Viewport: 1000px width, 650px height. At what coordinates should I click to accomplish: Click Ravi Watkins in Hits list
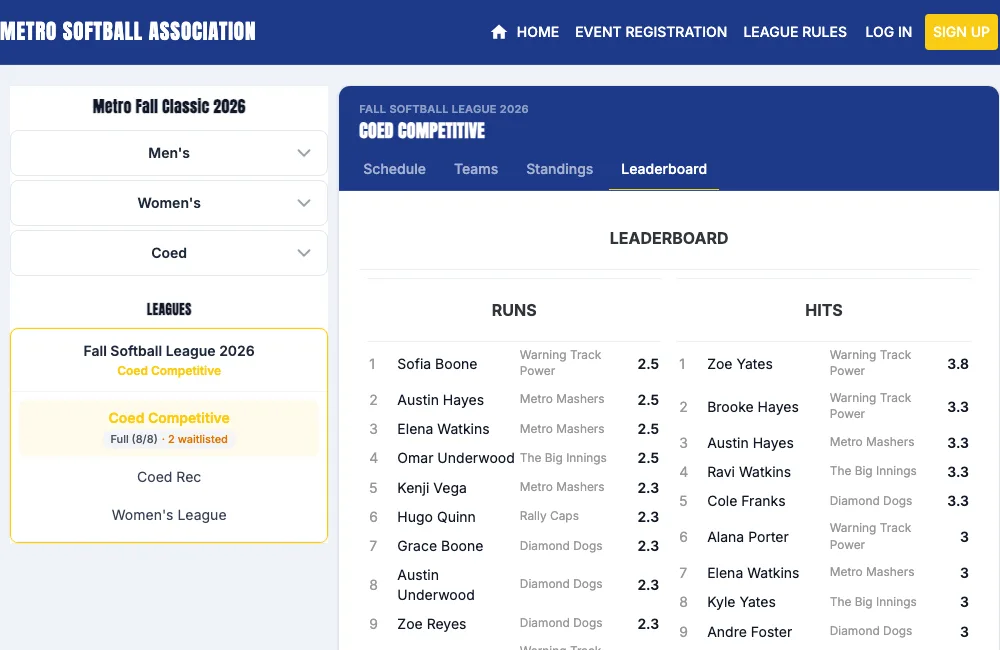click(749, 472)
